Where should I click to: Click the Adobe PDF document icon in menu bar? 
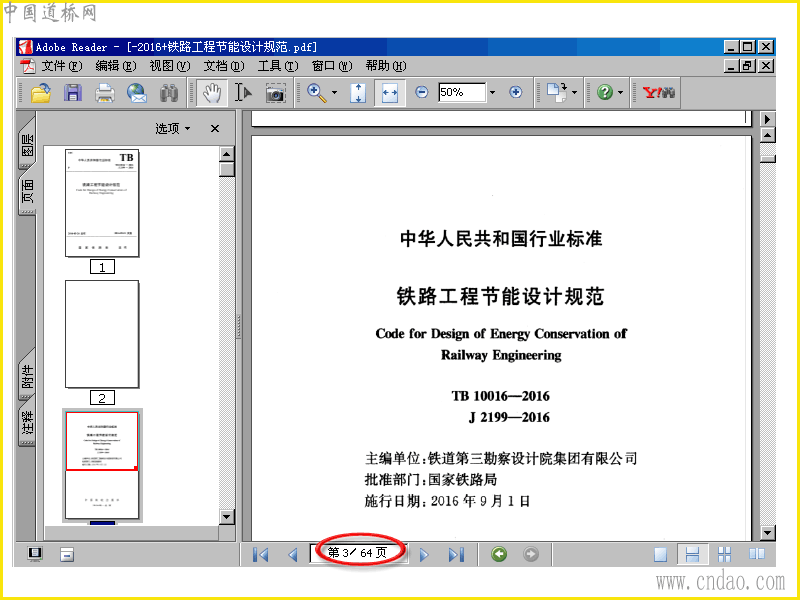(28, 66)
